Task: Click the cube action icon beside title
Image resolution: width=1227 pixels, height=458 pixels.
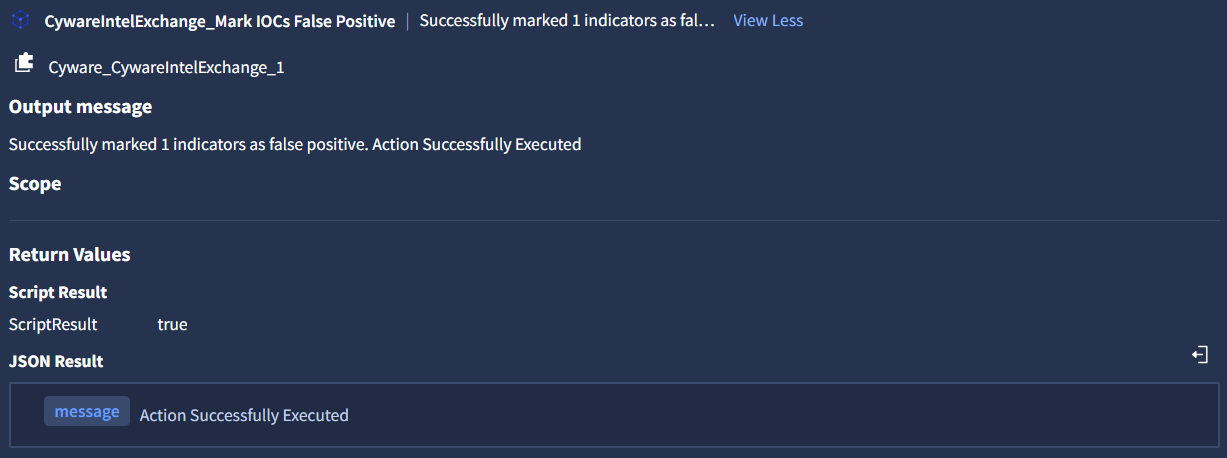Action: [21, 21]
